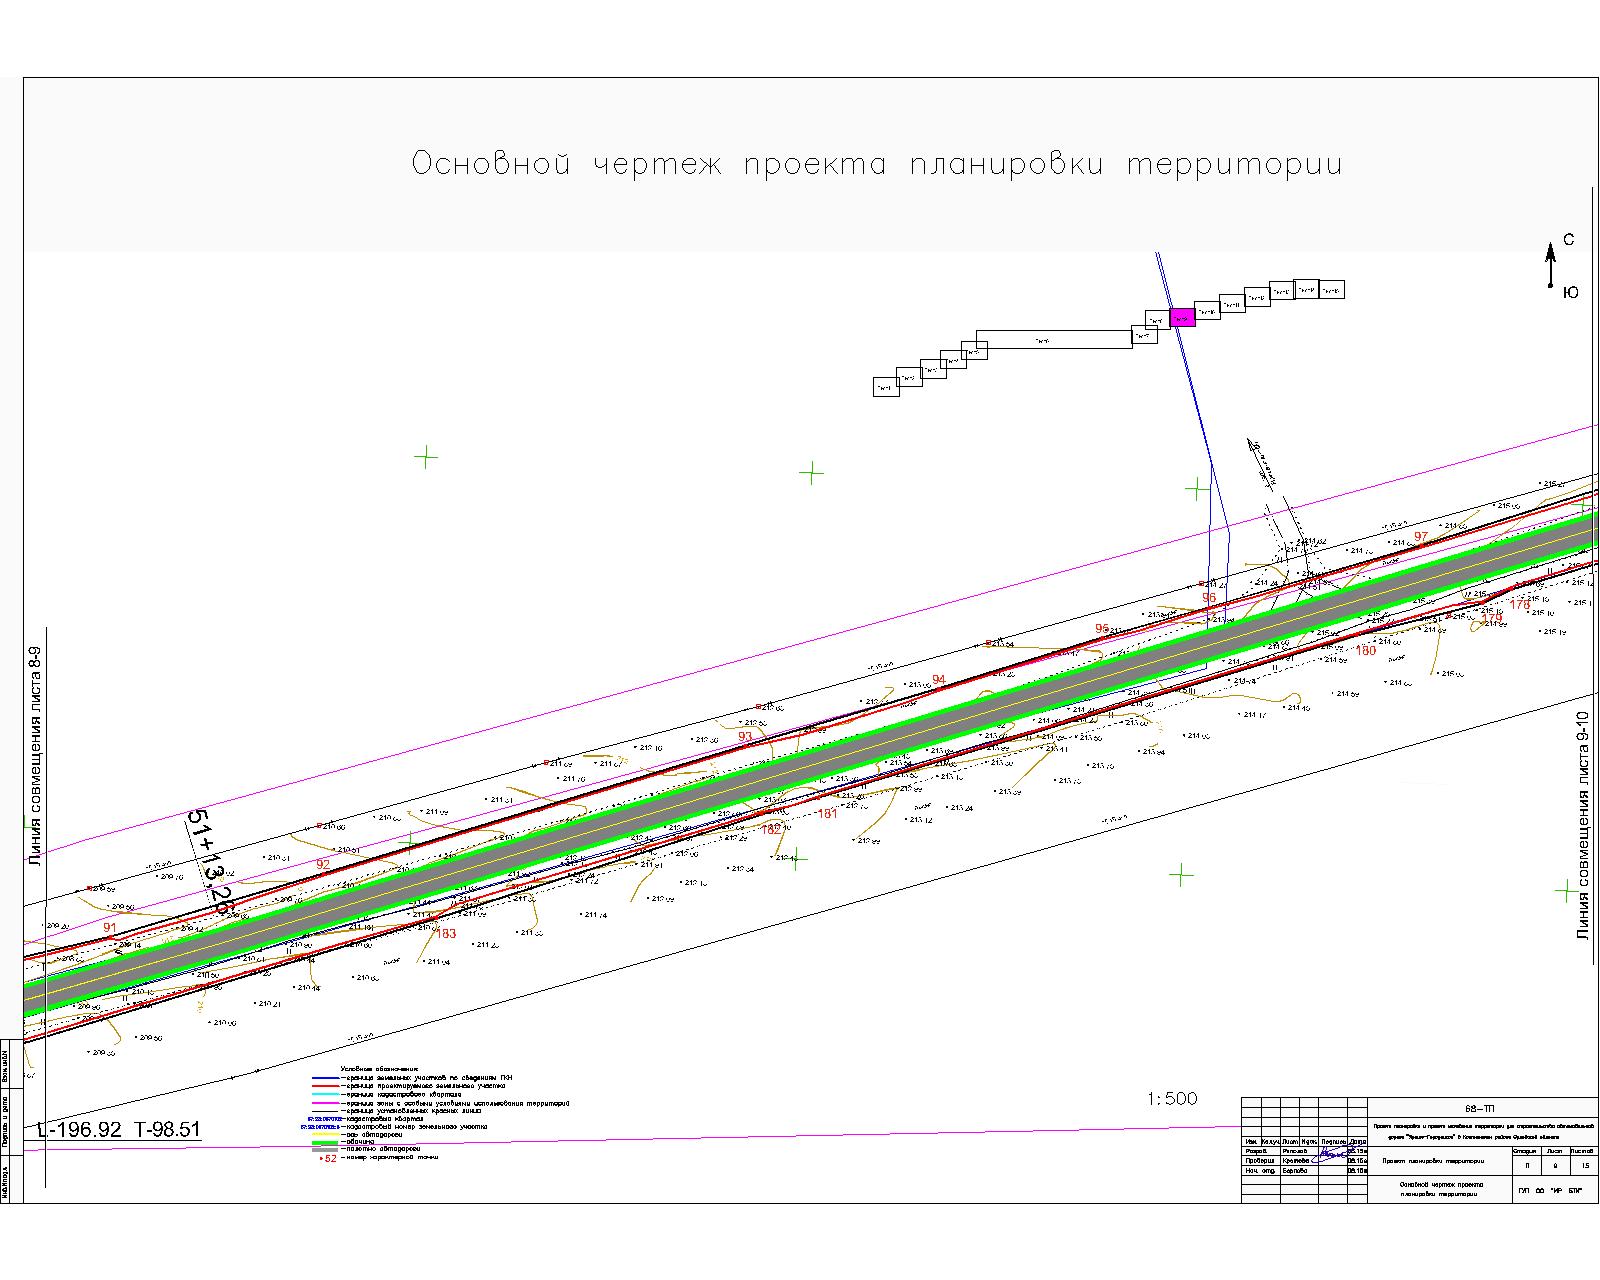1600x1280 pixels.
Task: Select red point number 94
Action: (x=938, y=680)
